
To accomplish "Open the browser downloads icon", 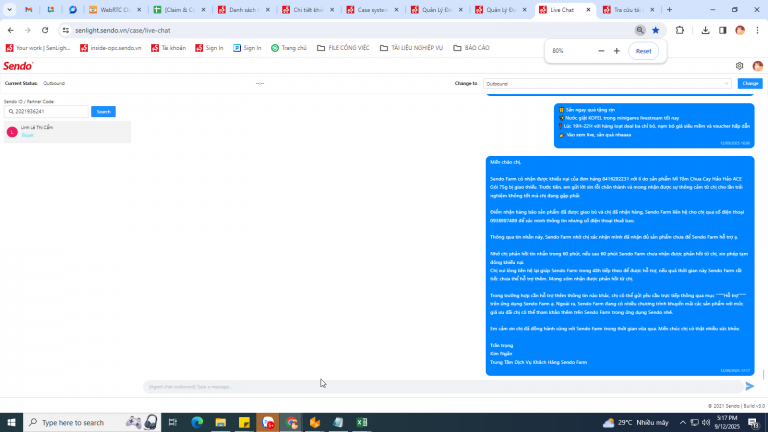I will click(x=705, y=30).
